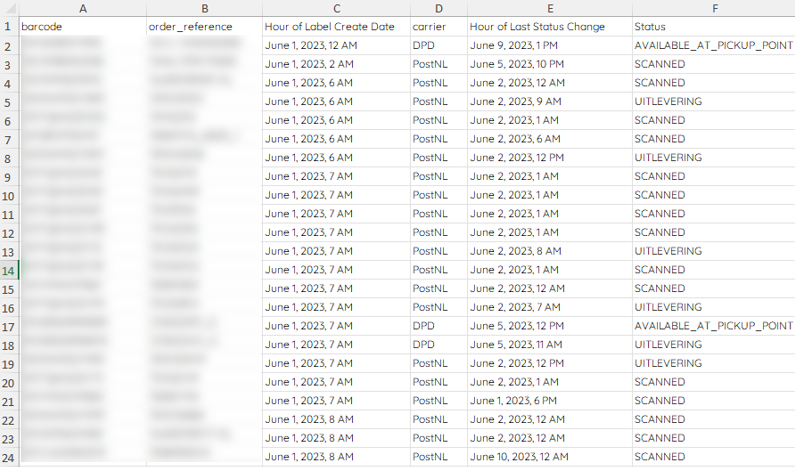
Task: Select column A header
Action: pyautogui.click(x=83, y=8)
